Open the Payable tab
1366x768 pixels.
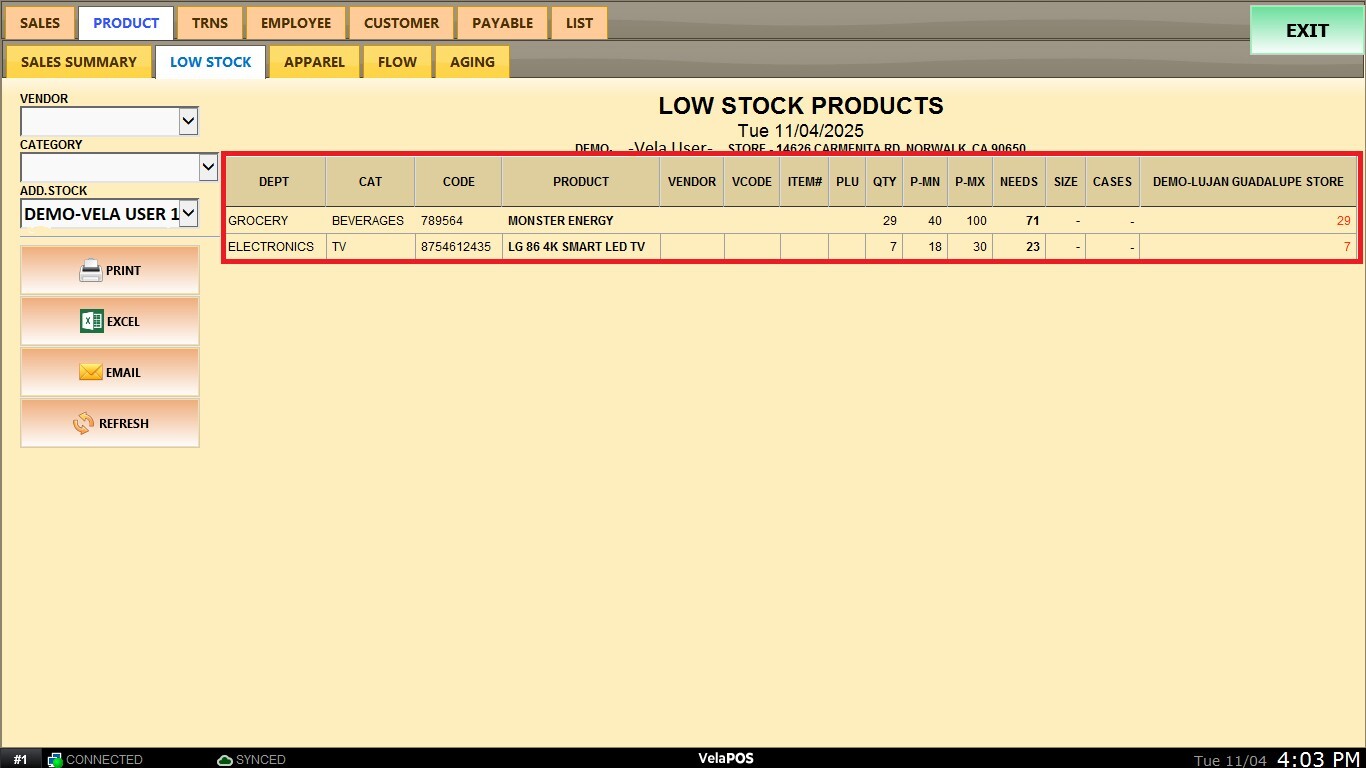[502, 23]
